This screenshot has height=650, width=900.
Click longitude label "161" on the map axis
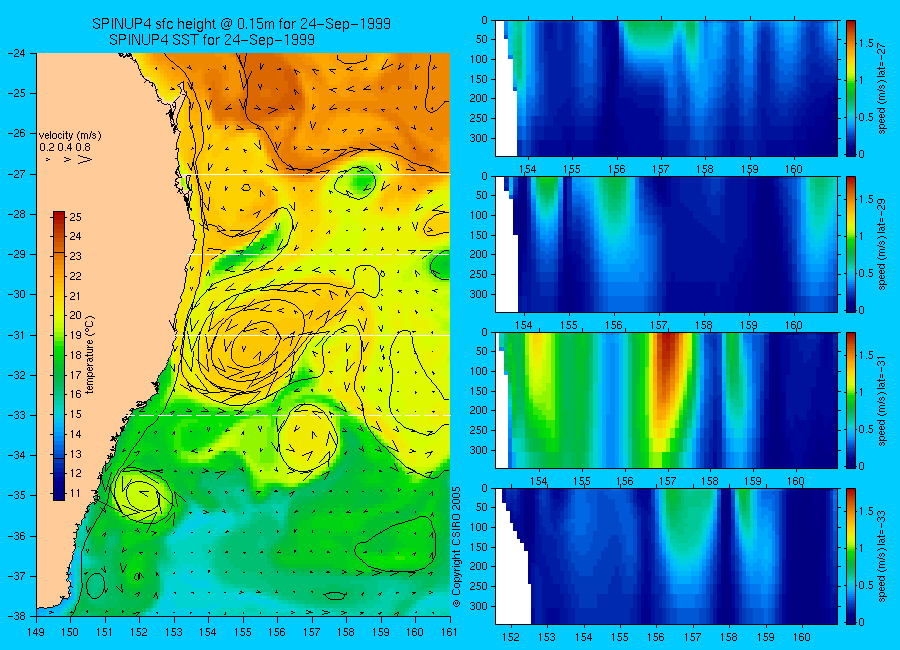[449, 632]
